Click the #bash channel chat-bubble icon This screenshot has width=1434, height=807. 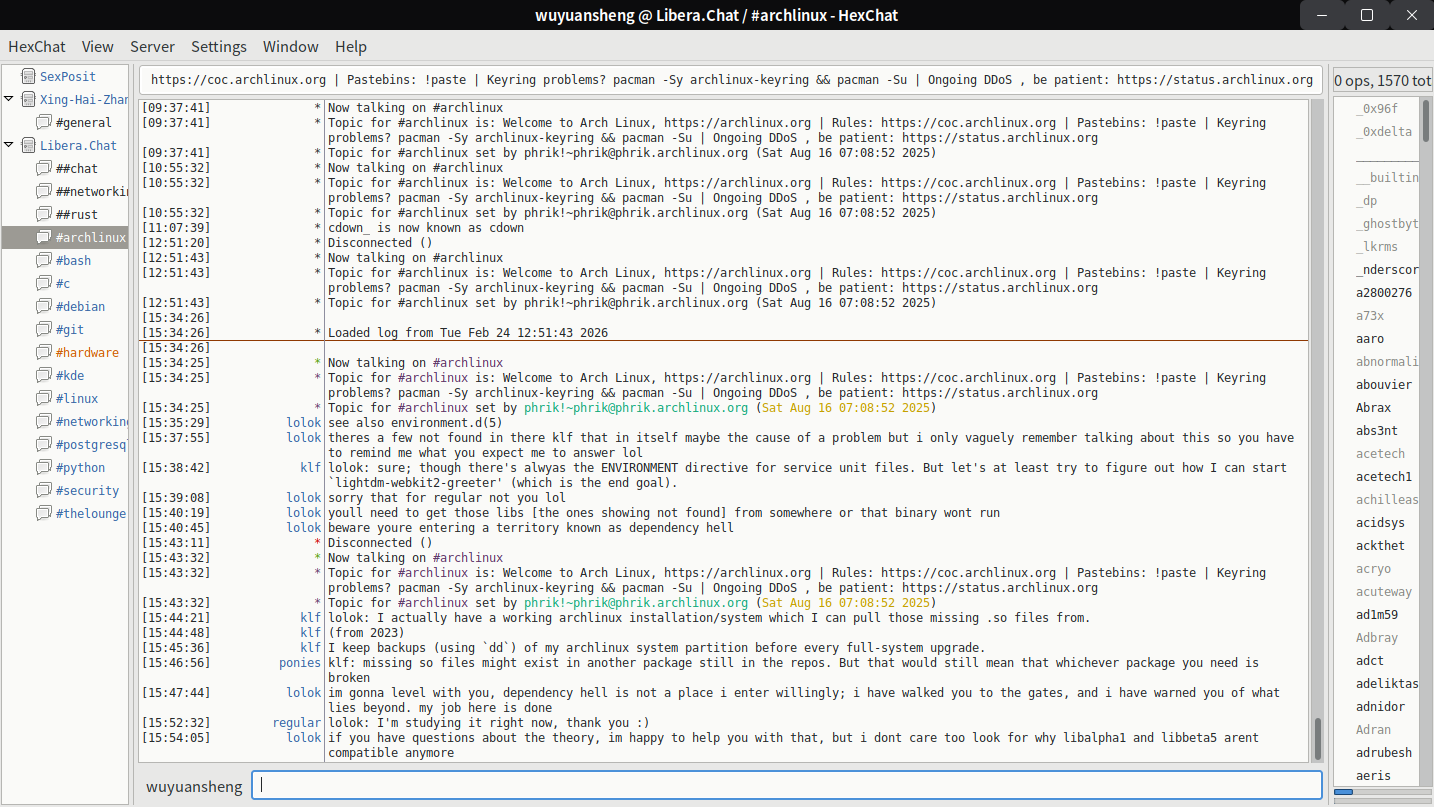click(44, 260)
